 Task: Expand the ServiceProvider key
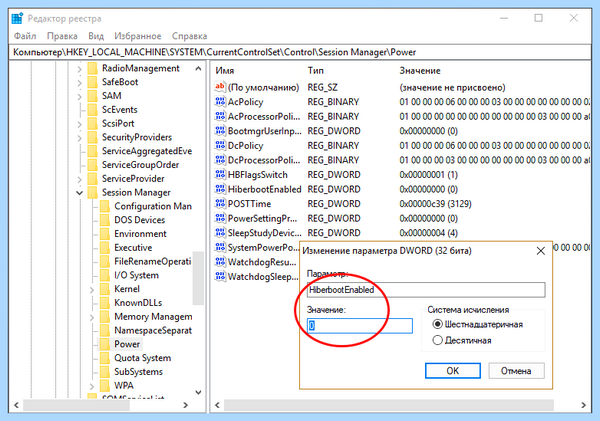tap(79, 179)
